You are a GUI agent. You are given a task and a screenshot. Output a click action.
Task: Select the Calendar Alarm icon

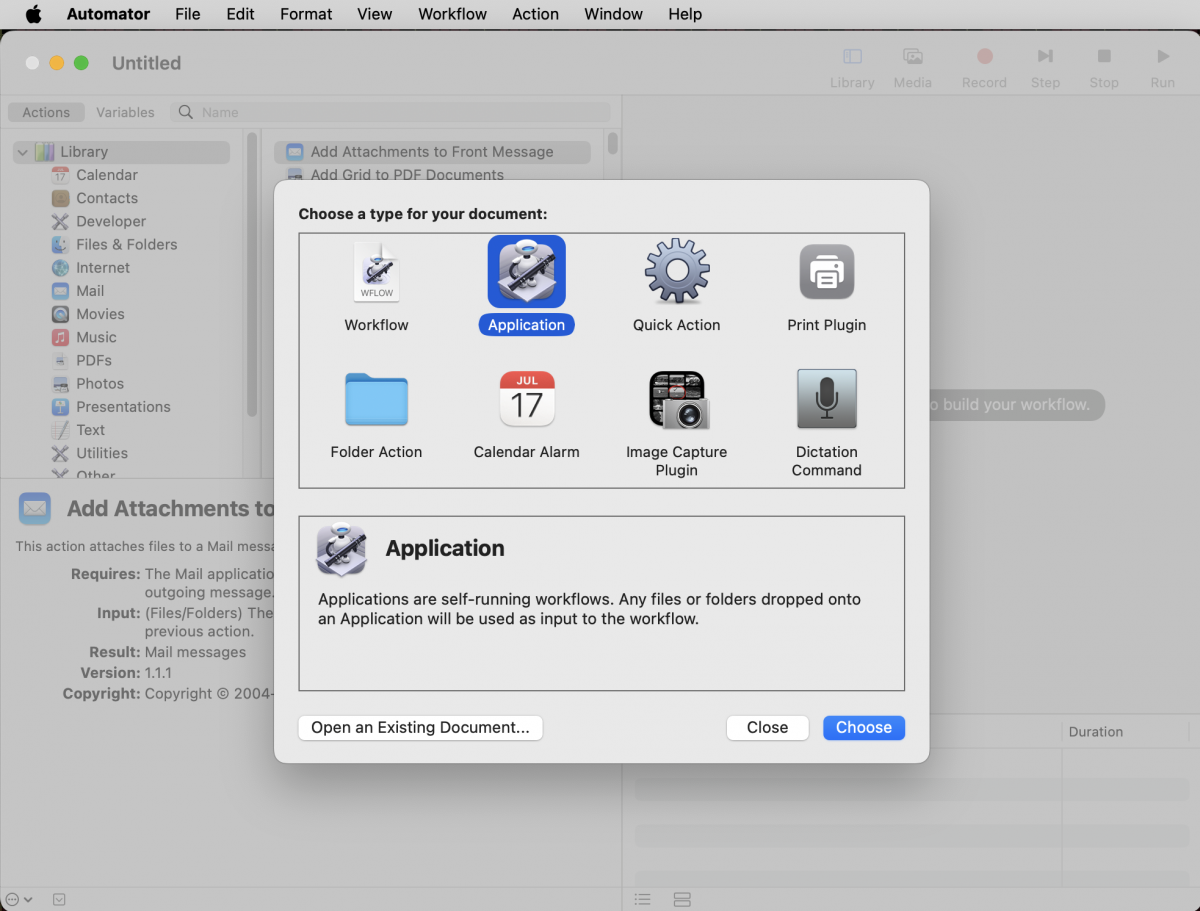coord(526,398)
